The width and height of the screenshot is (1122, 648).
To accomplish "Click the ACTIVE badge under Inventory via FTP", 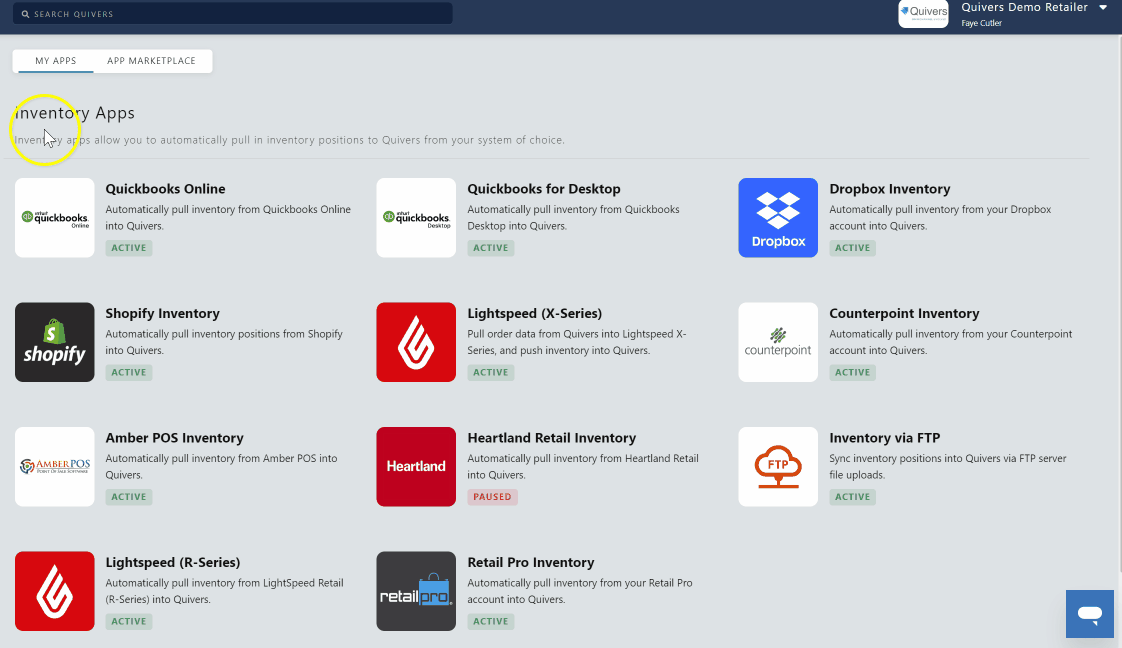I will tap(852, 496).
